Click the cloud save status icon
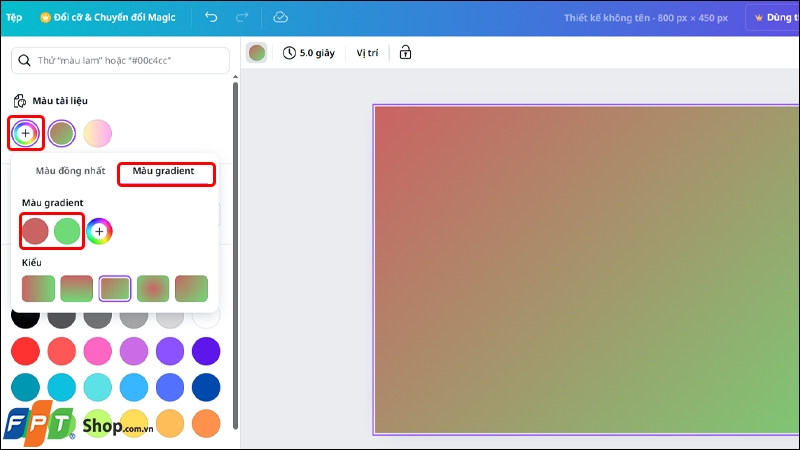 click(x=281, y=17)
